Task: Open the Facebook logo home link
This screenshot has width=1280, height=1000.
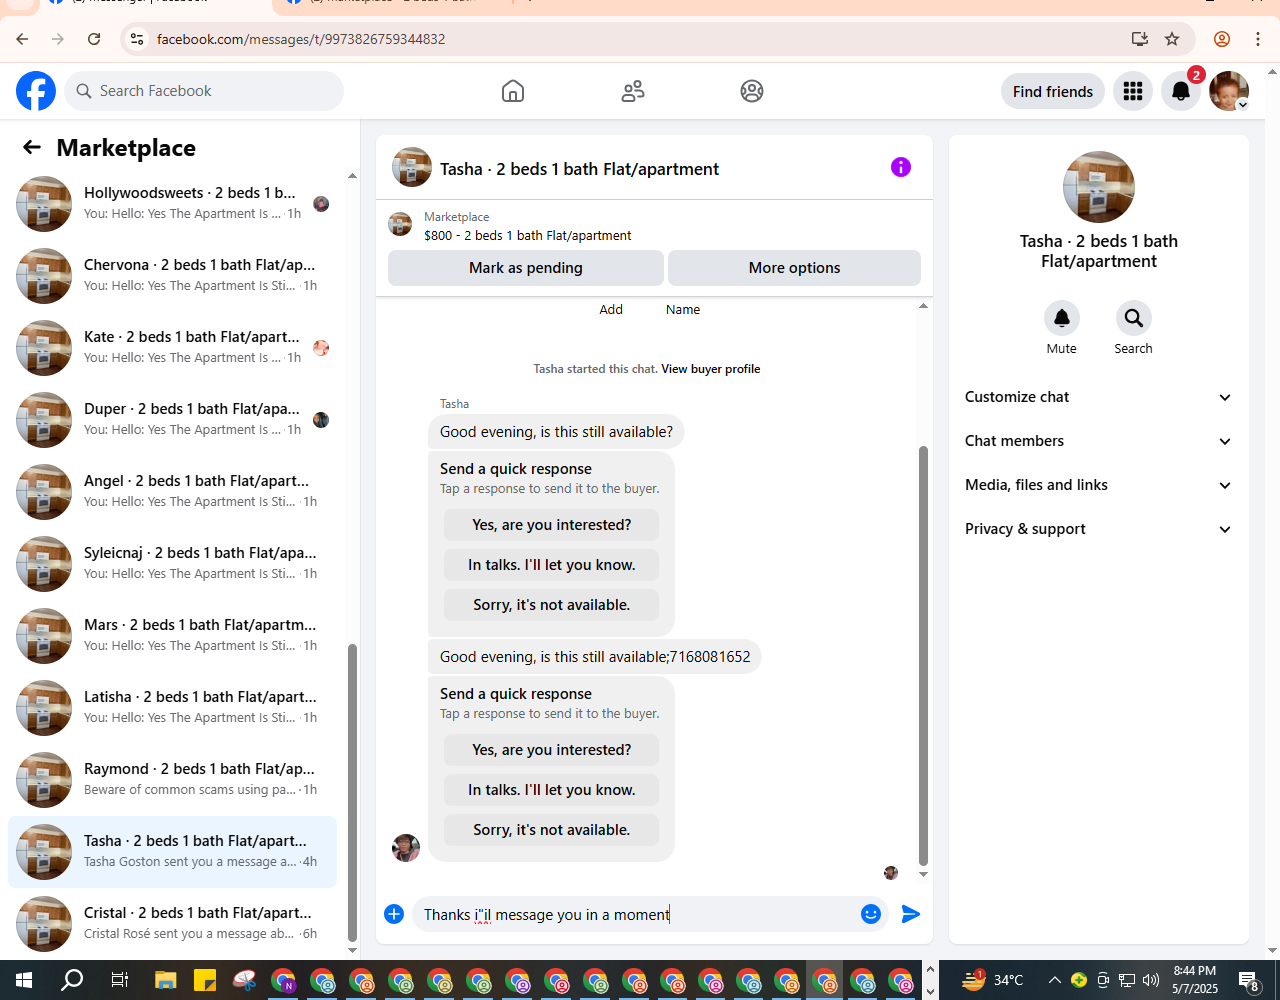Action: (36, 91)
